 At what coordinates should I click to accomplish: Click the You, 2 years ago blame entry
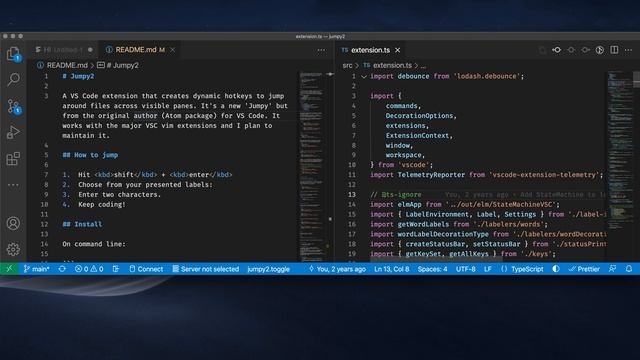click(x=337, y=269)
